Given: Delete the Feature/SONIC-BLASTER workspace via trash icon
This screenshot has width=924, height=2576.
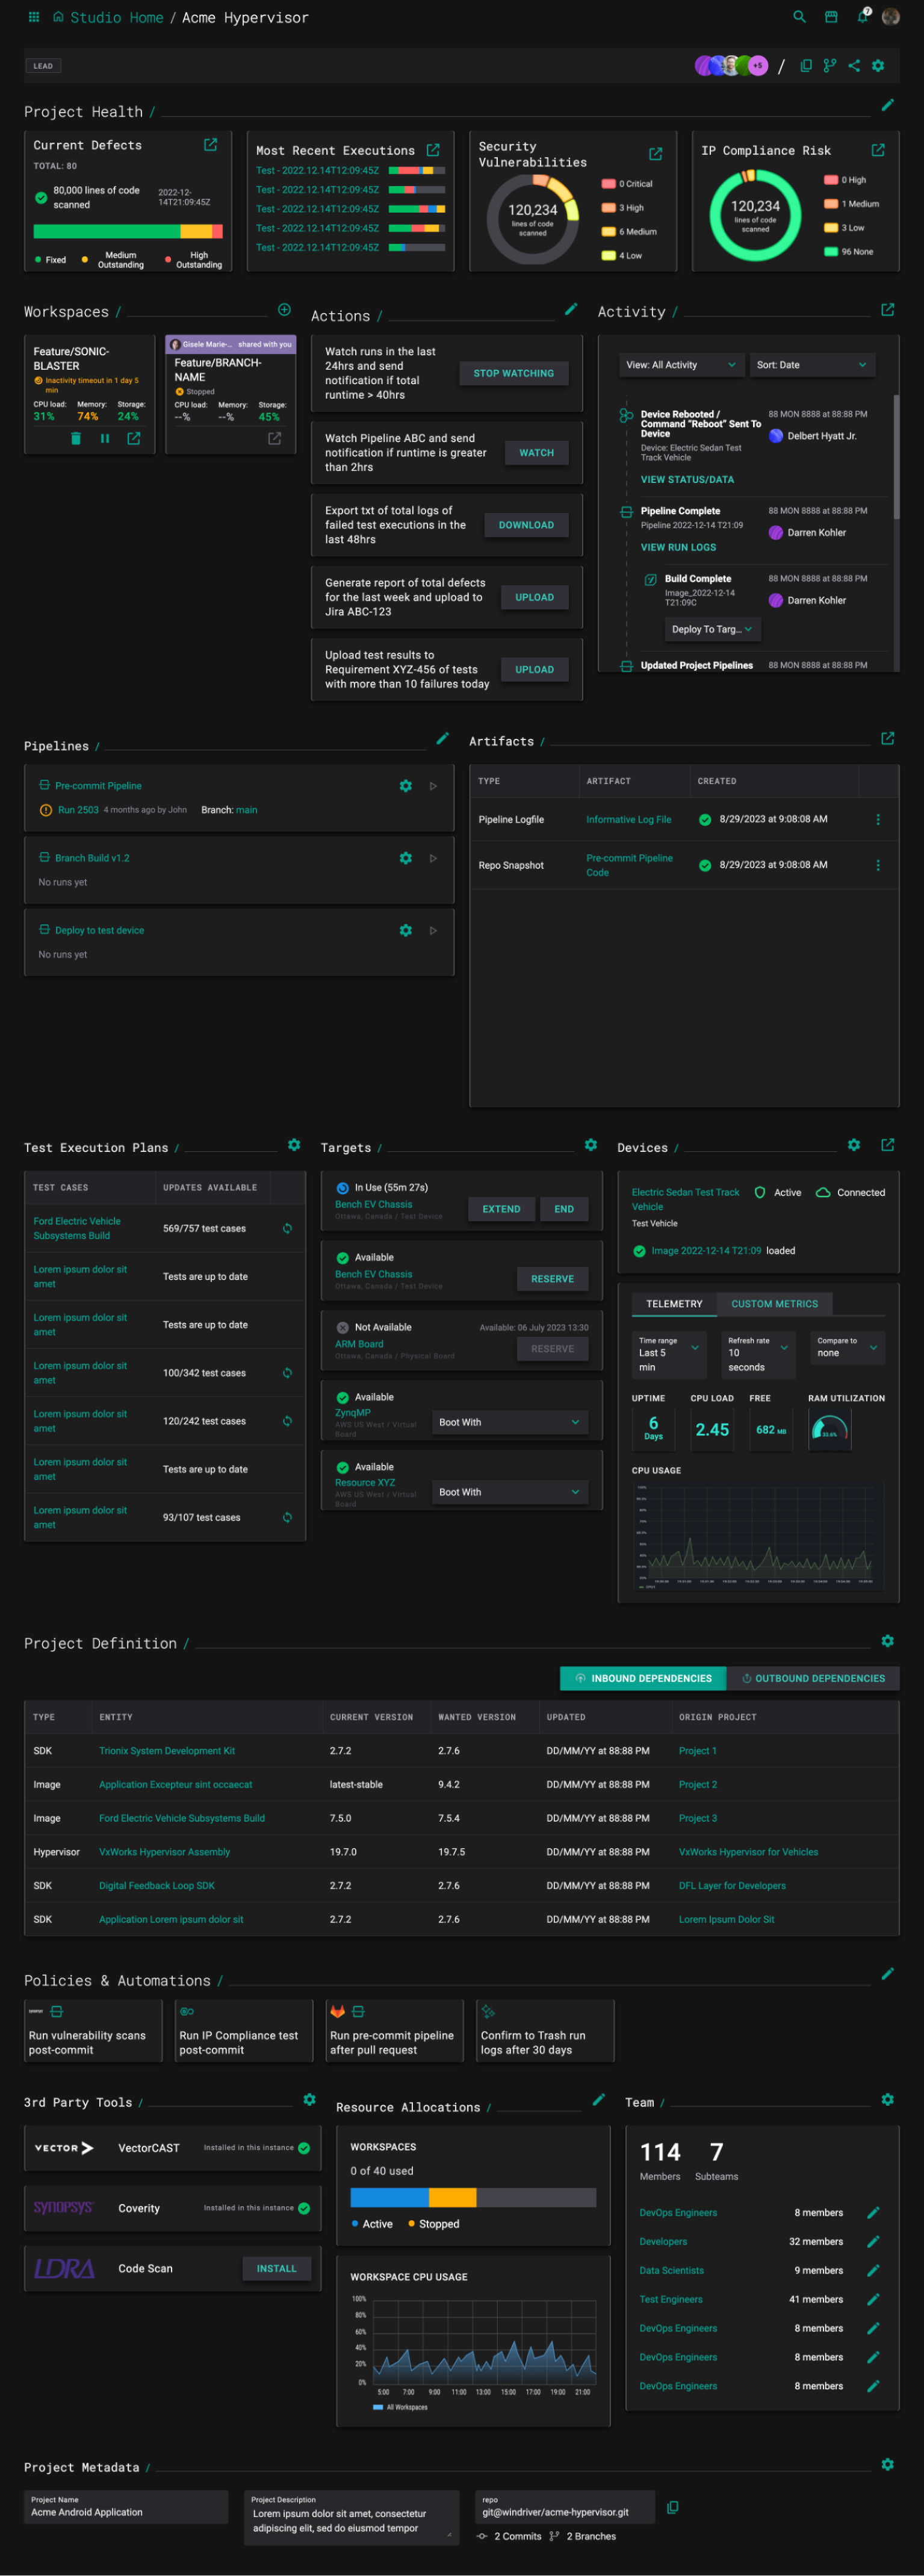Looking at the screenshot, I should tap(76, 438).
